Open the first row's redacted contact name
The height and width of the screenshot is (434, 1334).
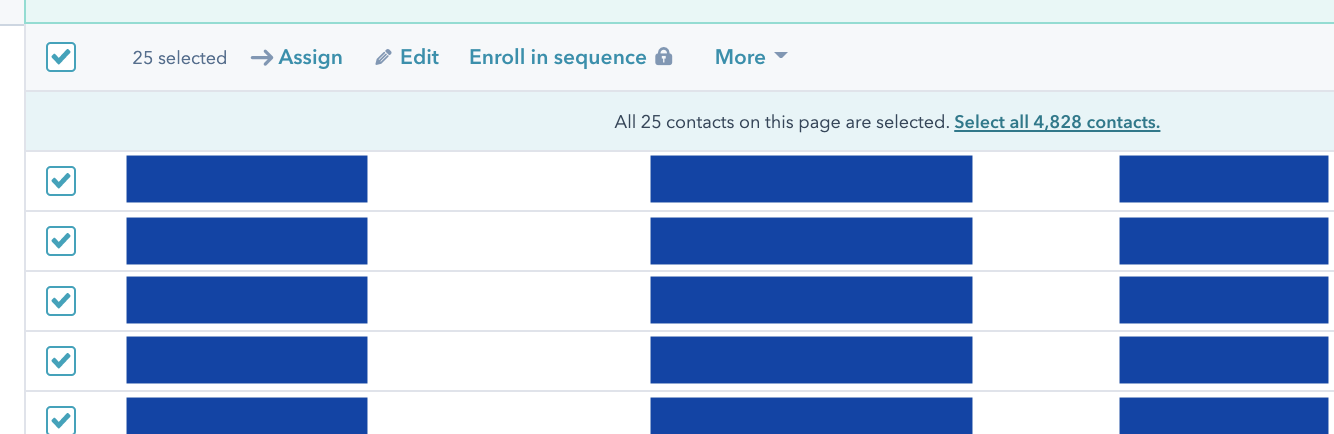point(247,179)
